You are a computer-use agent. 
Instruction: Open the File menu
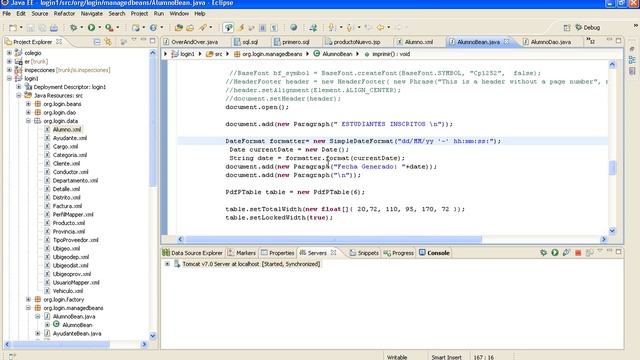pyautogui.click(x=7, y=13)
